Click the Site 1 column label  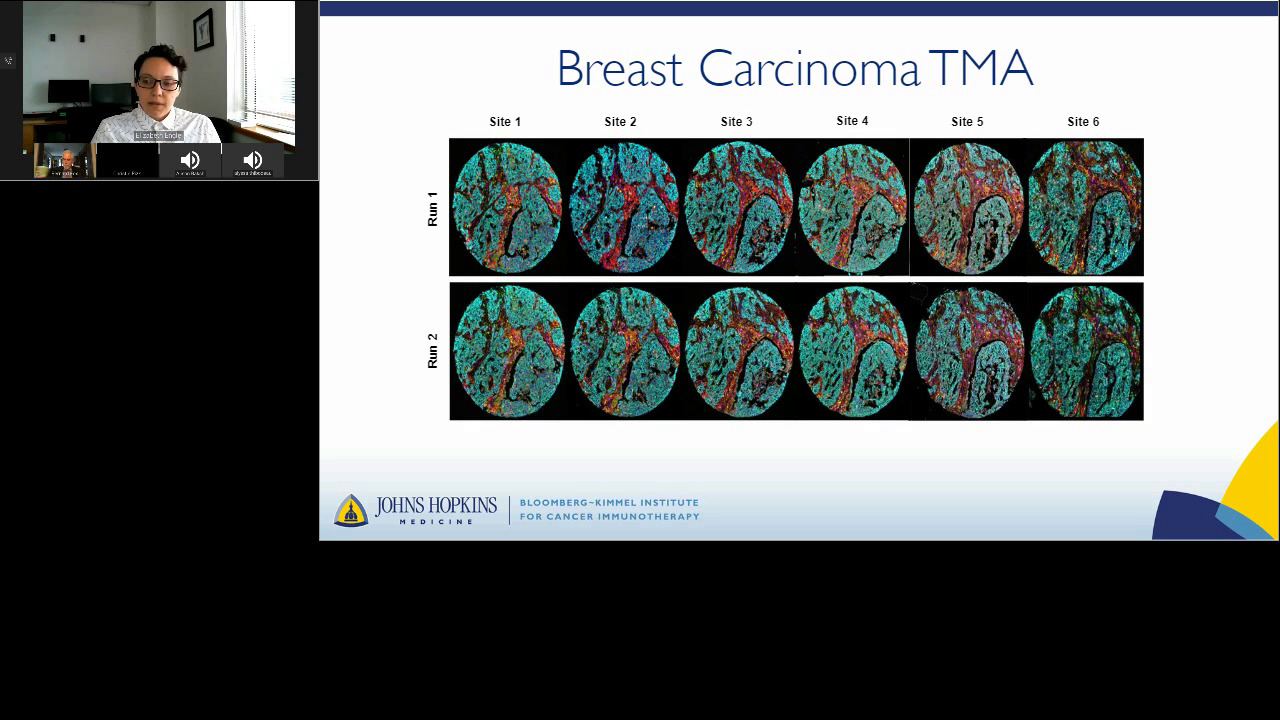(x=505, y=122)
